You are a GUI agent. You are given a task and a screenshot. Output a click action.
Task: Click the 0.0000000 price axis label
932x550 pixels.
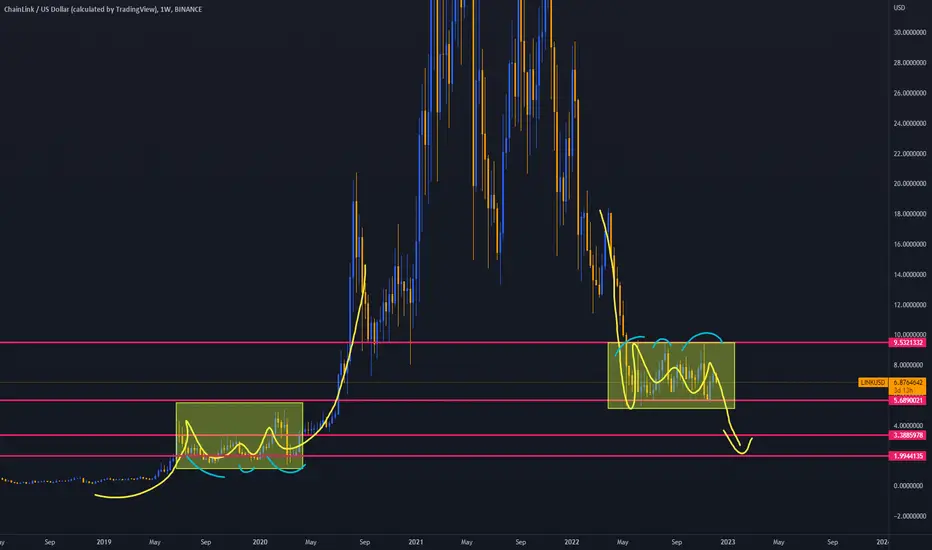pyautogui.click(x=909, y=486)
